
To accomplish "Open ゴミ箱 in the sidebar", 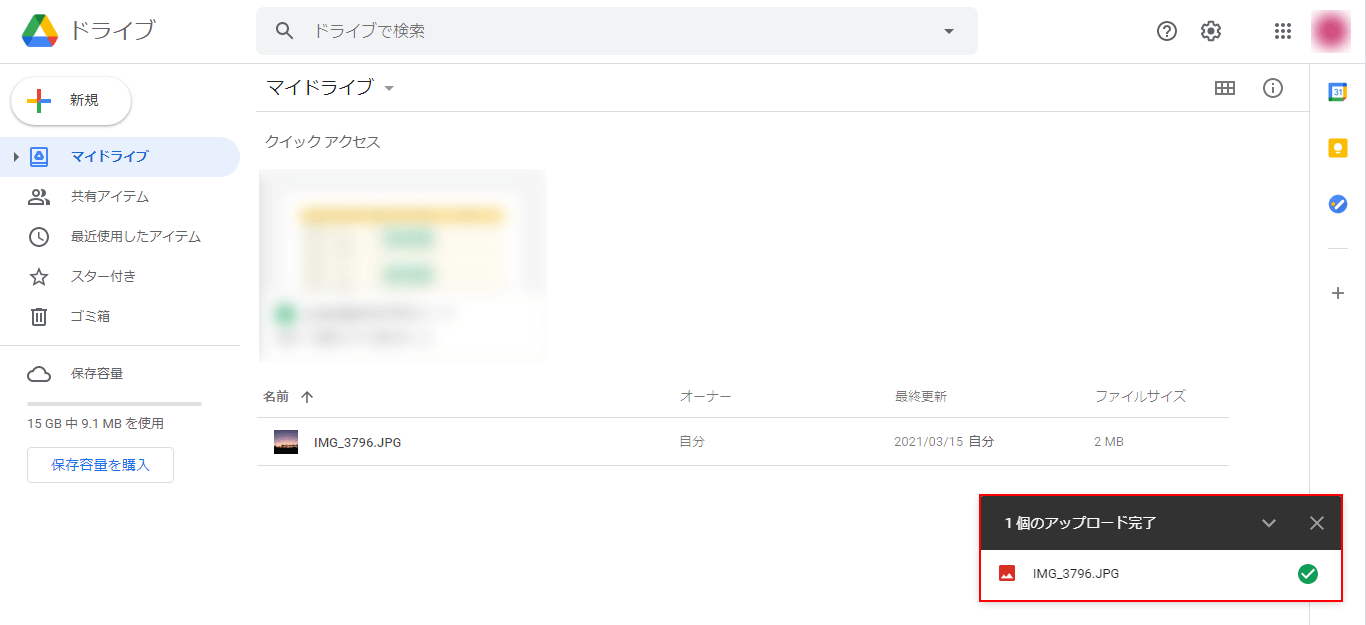I will pos(90,317).
